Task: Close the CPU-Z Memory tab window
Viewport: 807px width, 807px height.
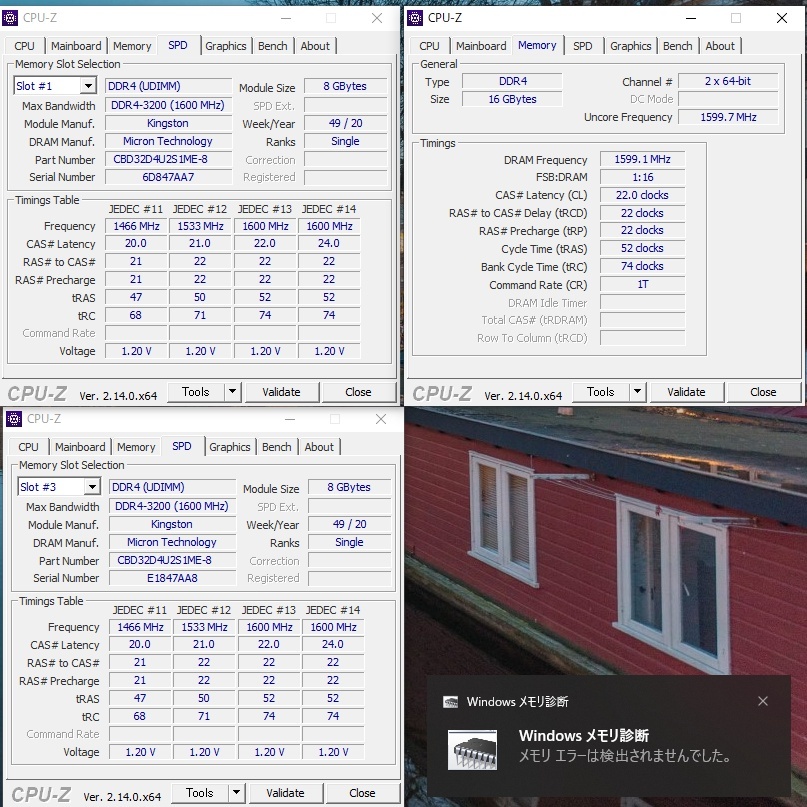Action: (782, 18)
